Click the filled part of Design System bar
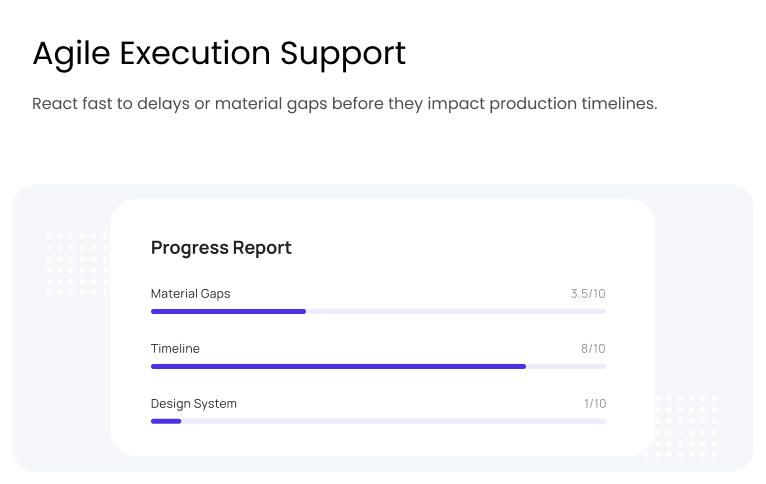 (x=166, y=421)
